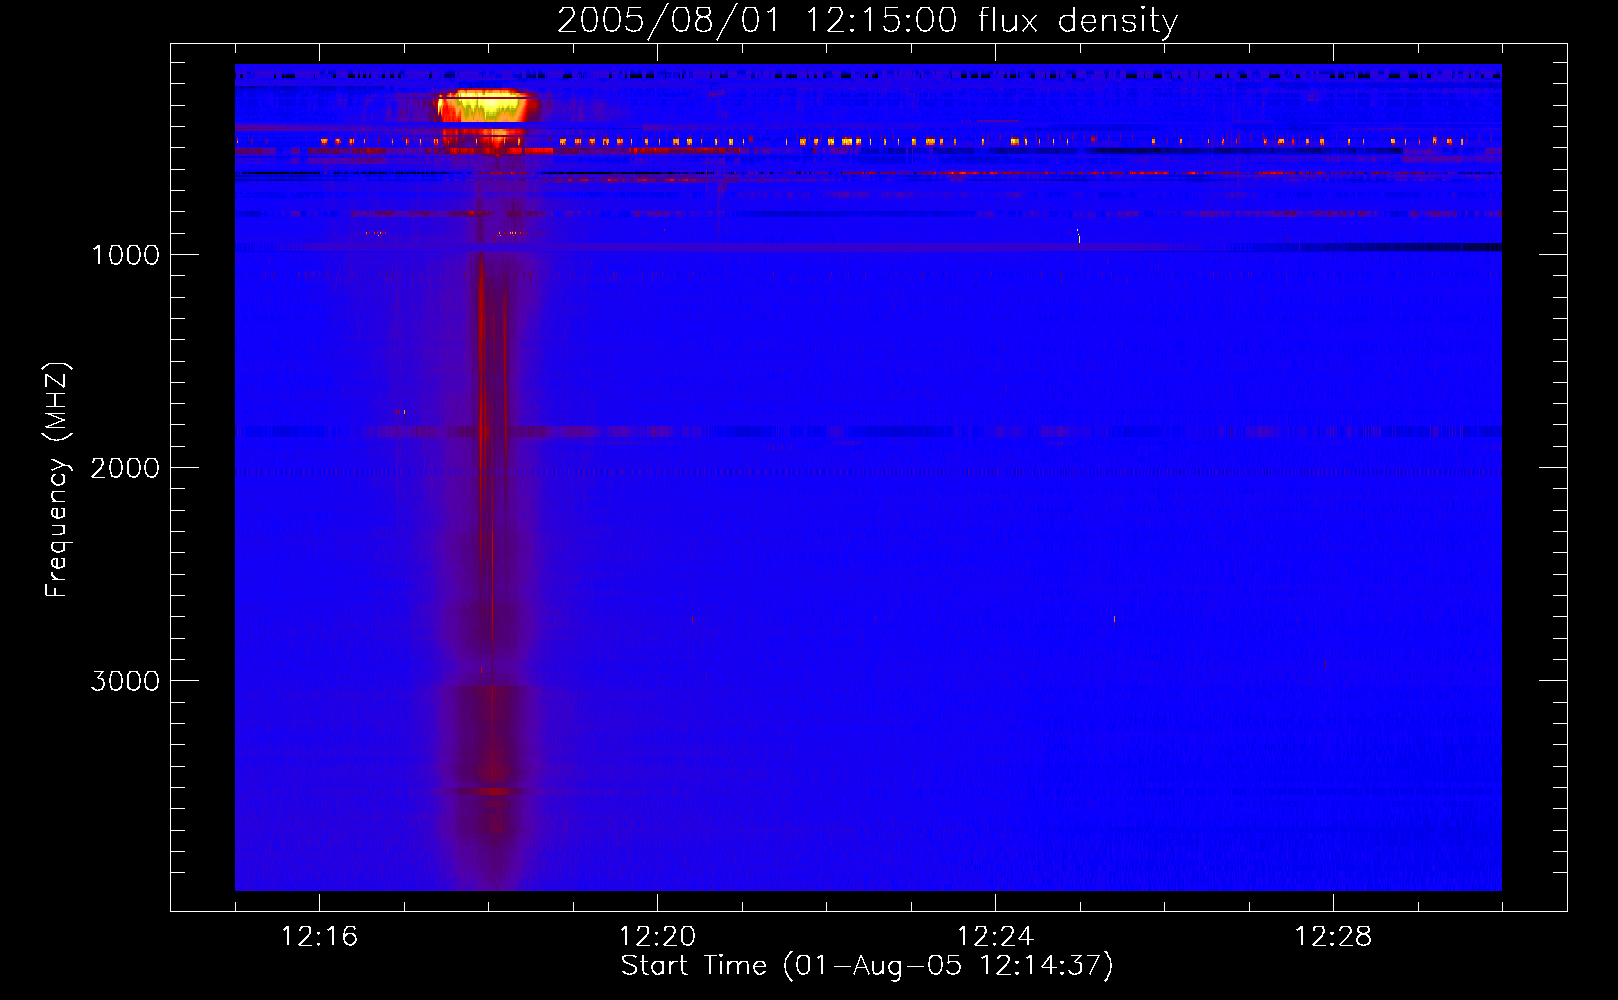Click the 3000 frequency tick label
The width and height of the screenshot is (1618, 1000).
[x=125, y=681]
